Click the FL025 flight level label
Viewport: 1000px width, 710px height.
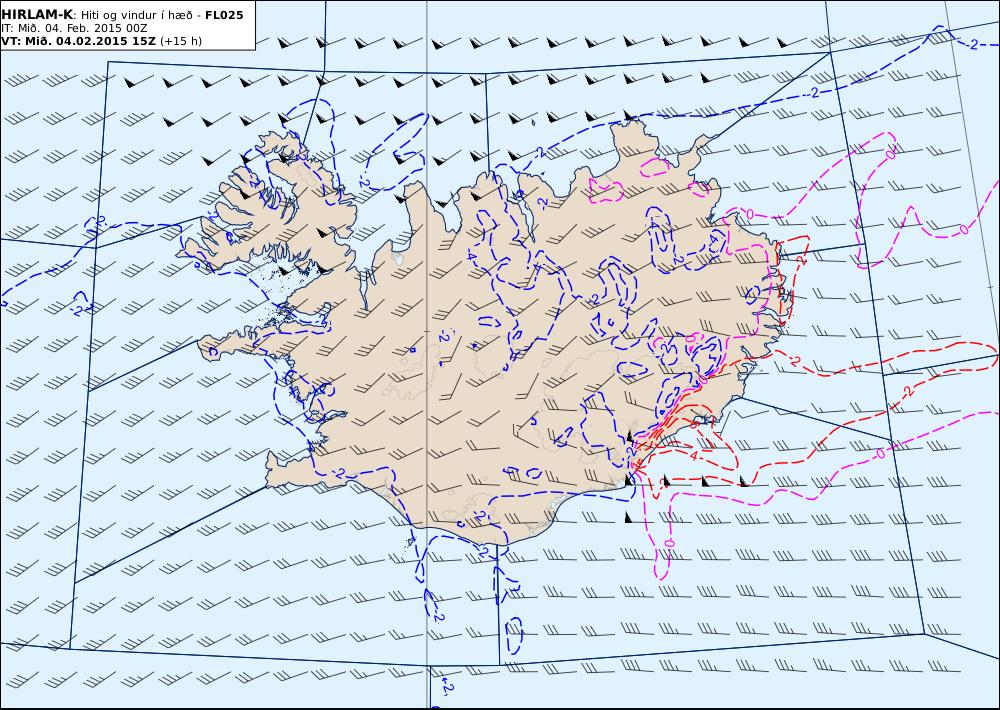pos(224,15)
